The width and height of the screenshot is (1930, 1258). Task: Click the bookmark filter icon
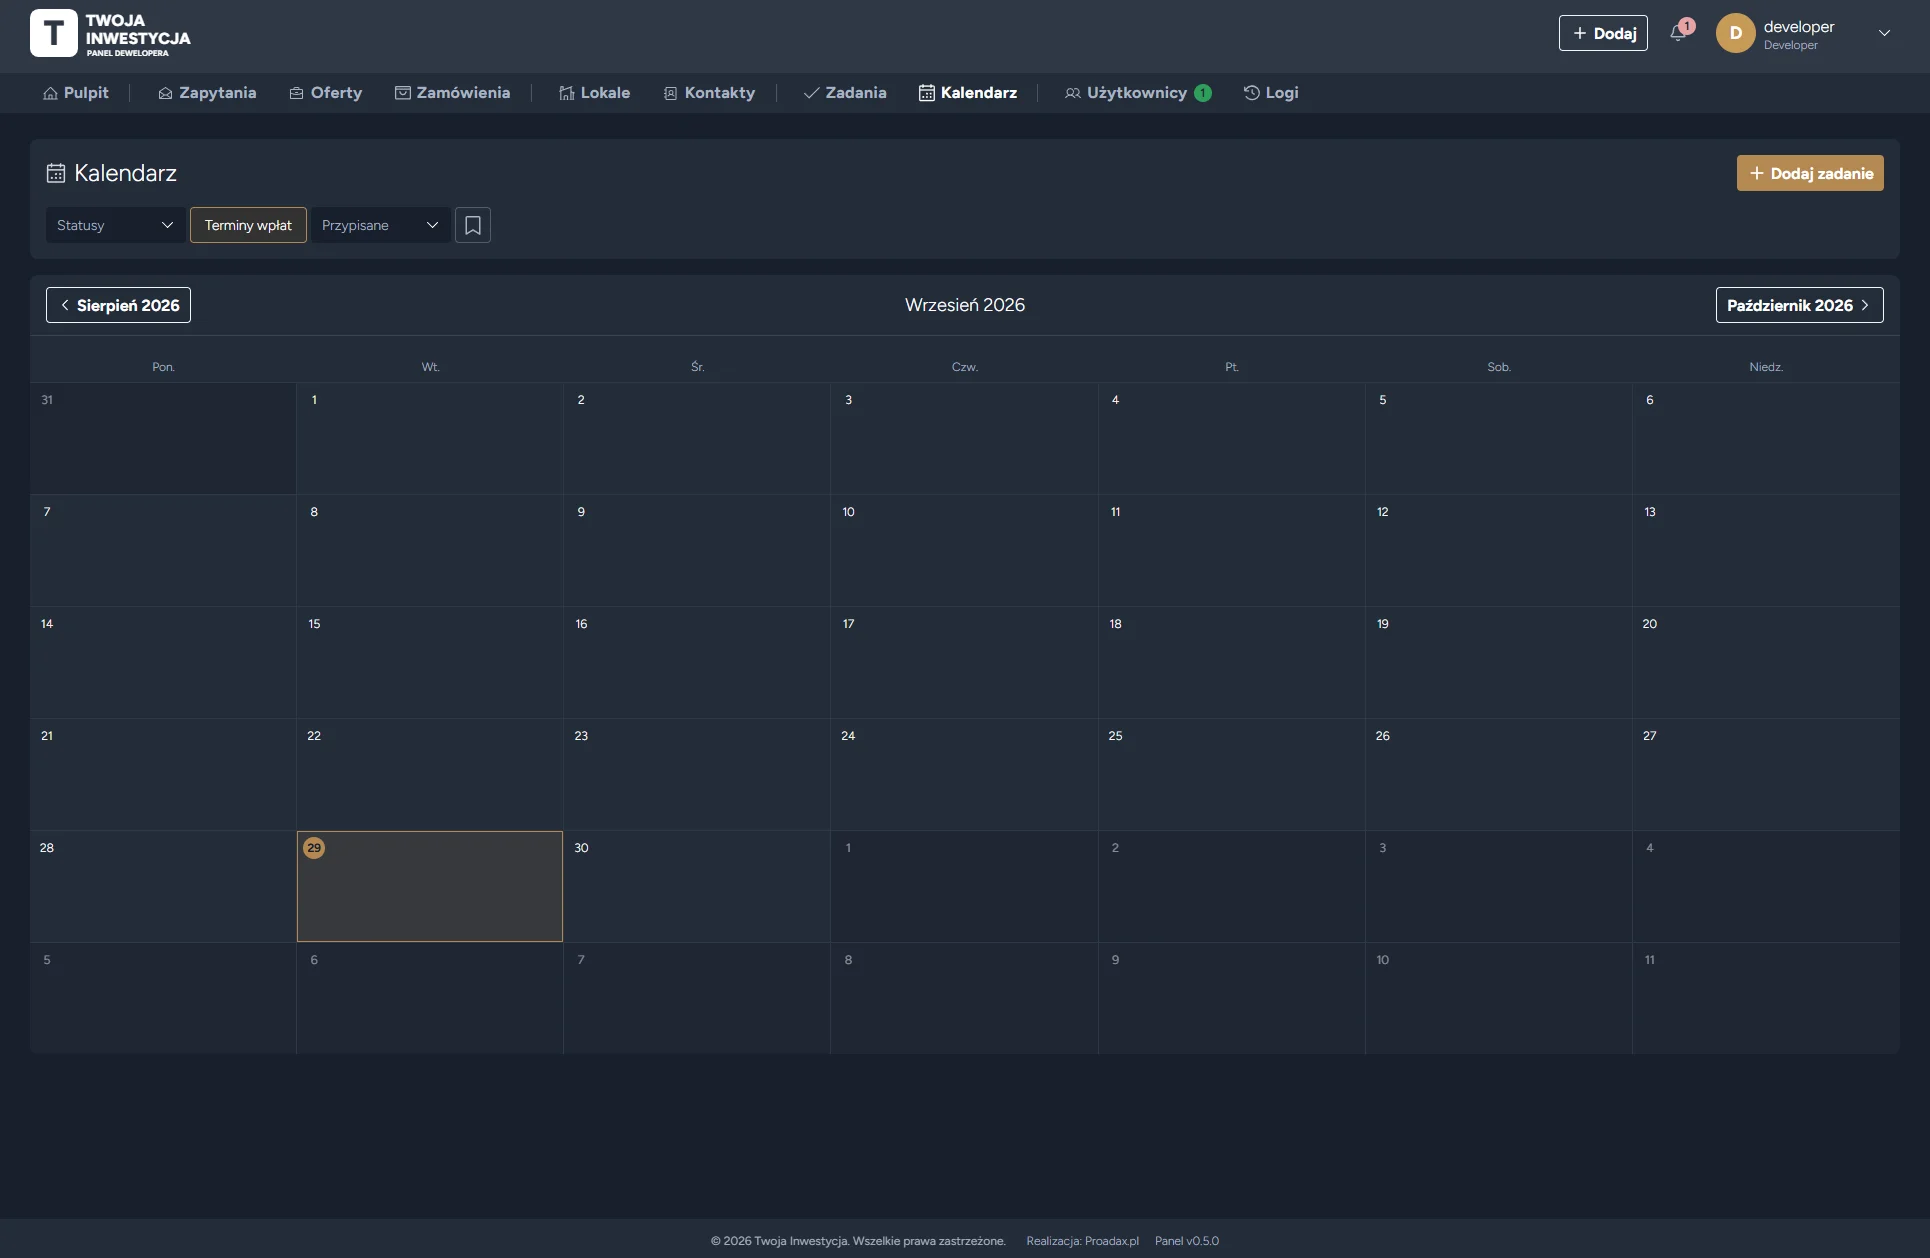(x=473, y=225)
